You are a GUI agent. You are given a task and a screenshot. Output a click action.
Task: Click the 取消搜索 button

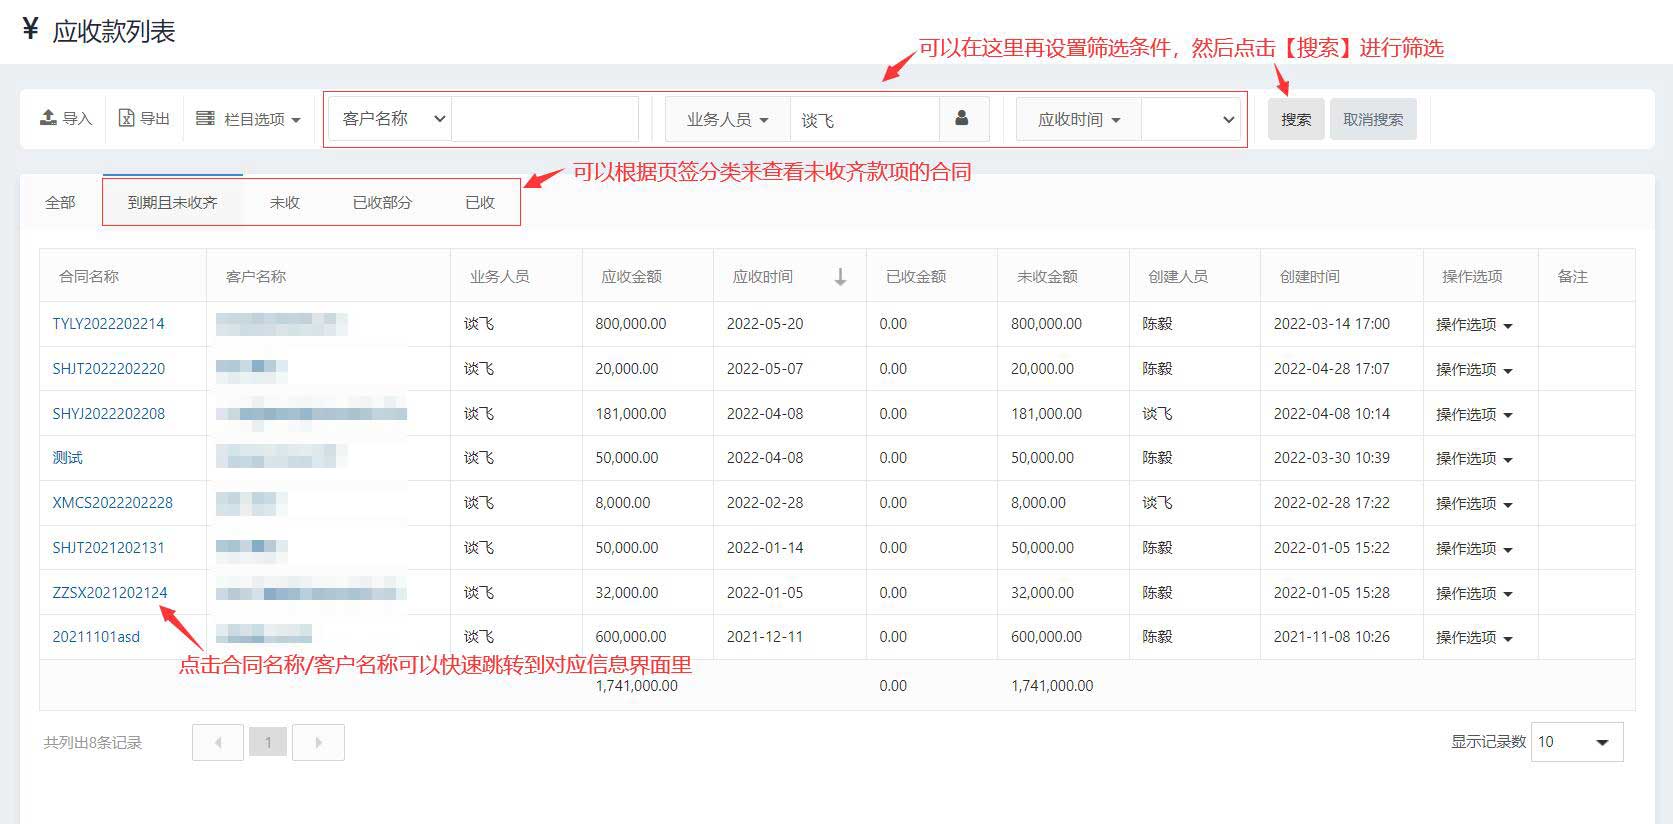coord(1372,119)
